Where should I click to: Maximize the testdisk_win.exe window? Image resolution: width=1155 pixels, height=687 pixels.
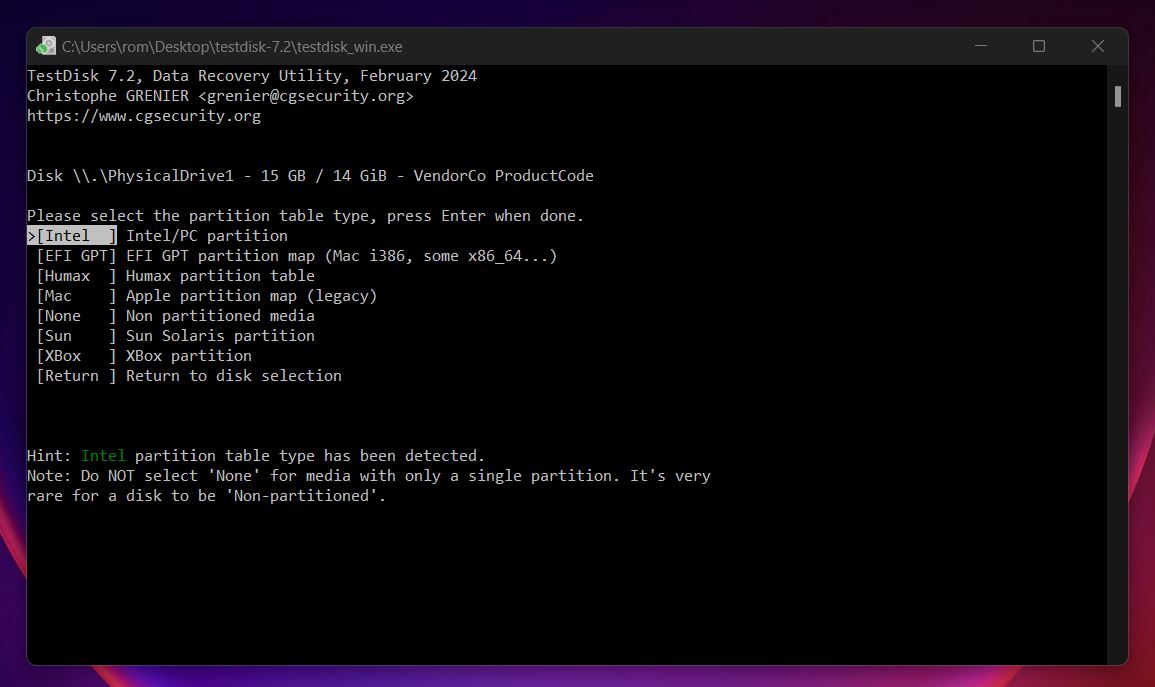[1039, 46]
